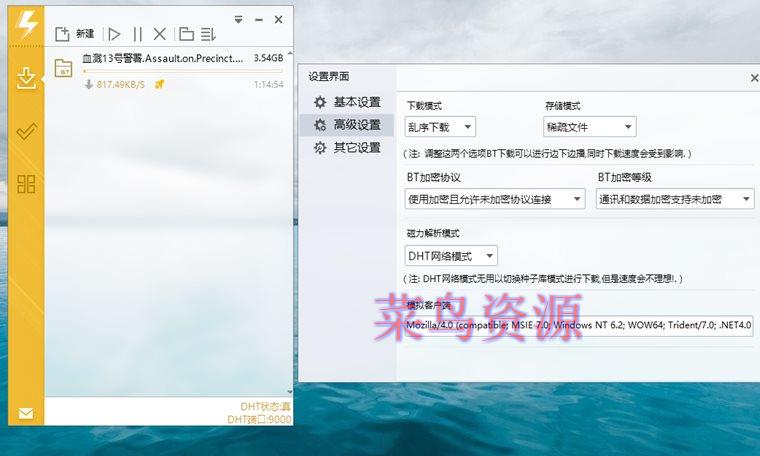Expand the 存储模式 dropdown showing 稀疏文件

(x=589, y=127)
